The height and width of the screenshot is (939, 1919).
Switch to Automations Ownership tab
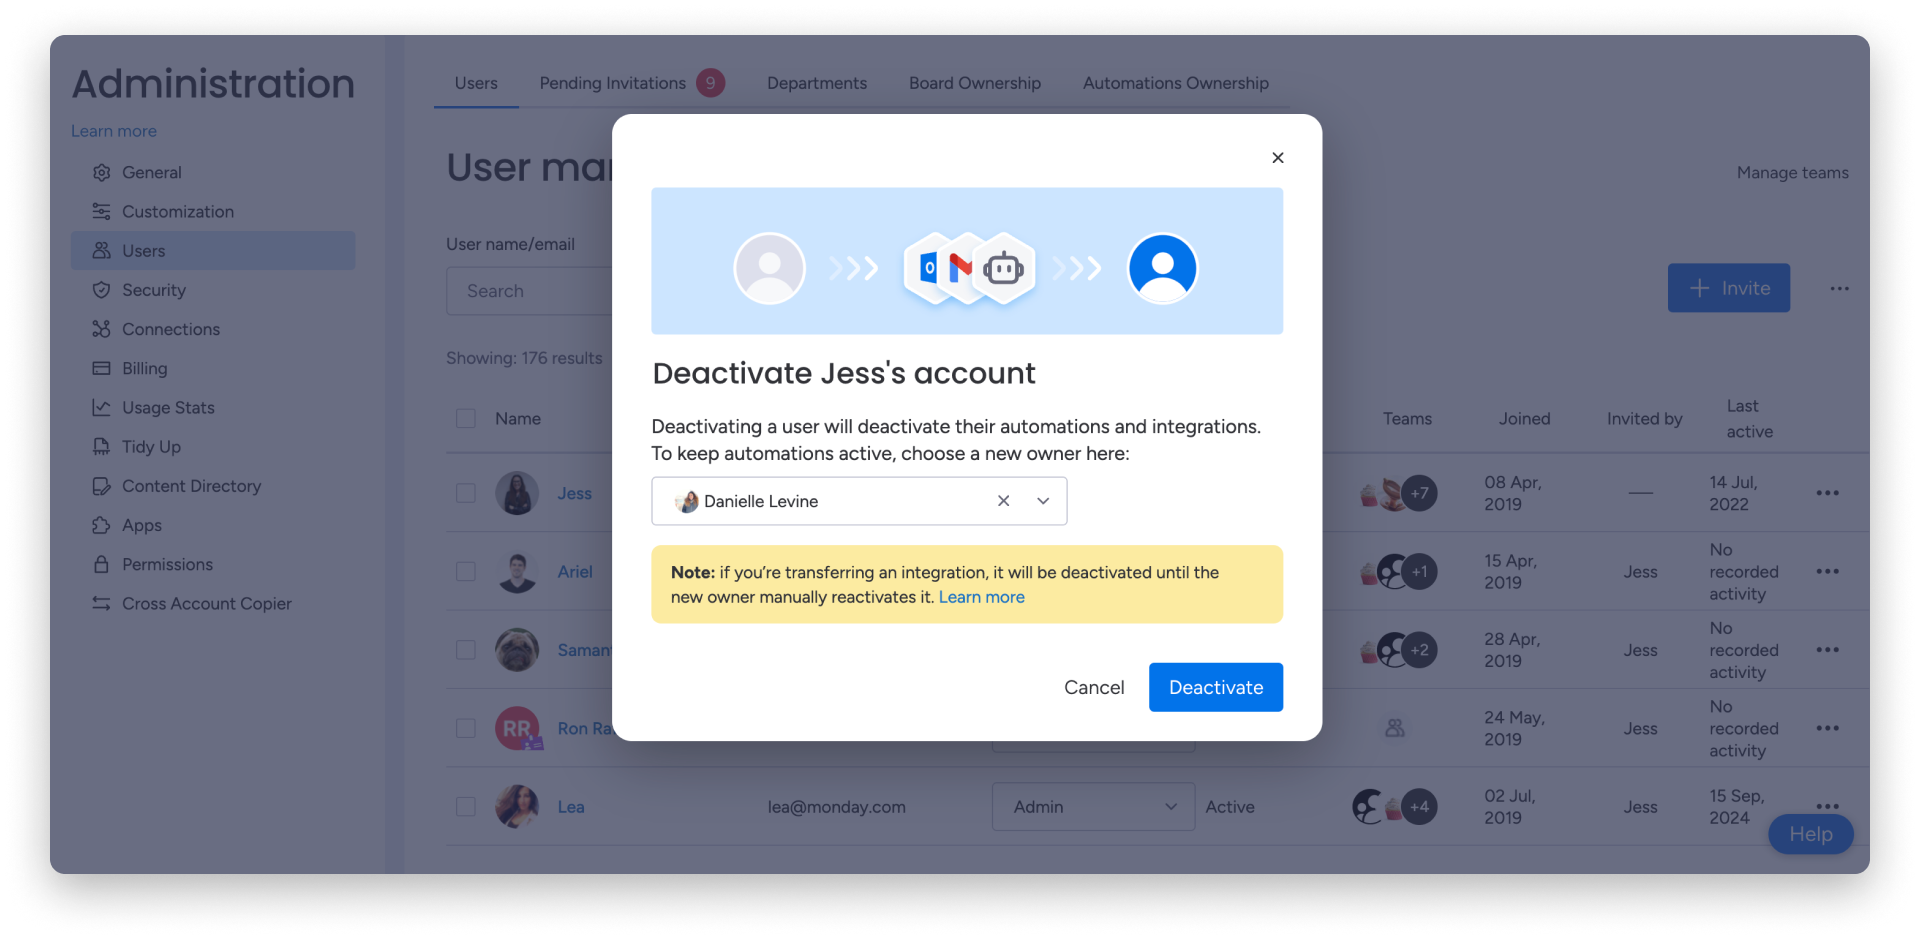coord(1176,83)
